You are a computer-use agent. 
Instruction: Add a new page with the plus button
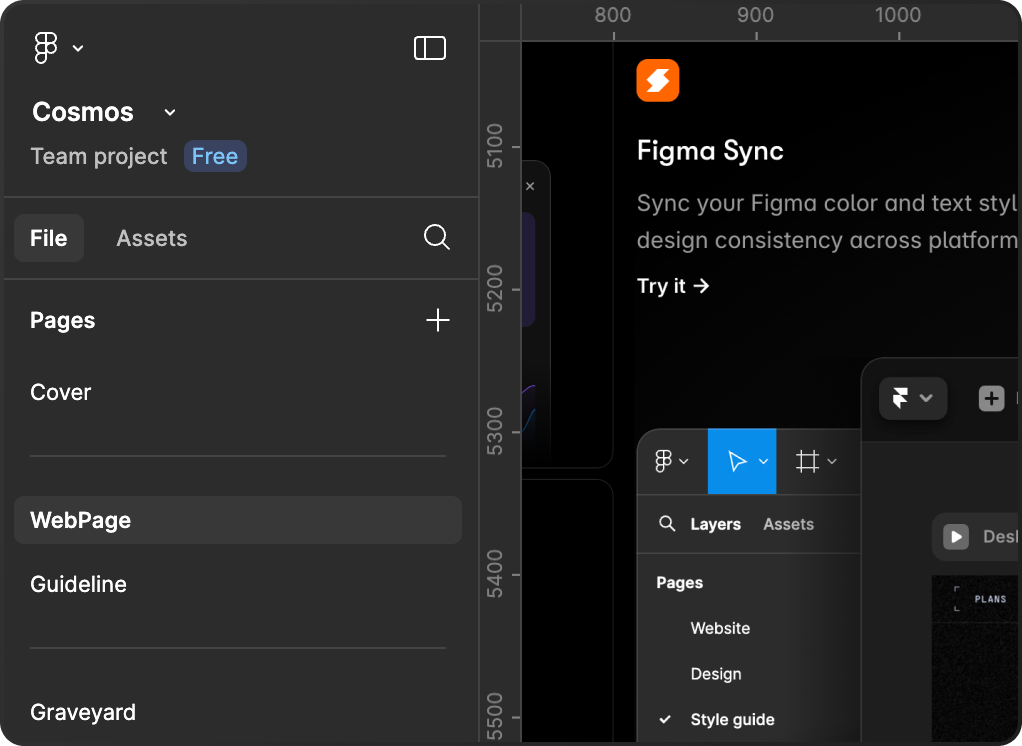438,320
